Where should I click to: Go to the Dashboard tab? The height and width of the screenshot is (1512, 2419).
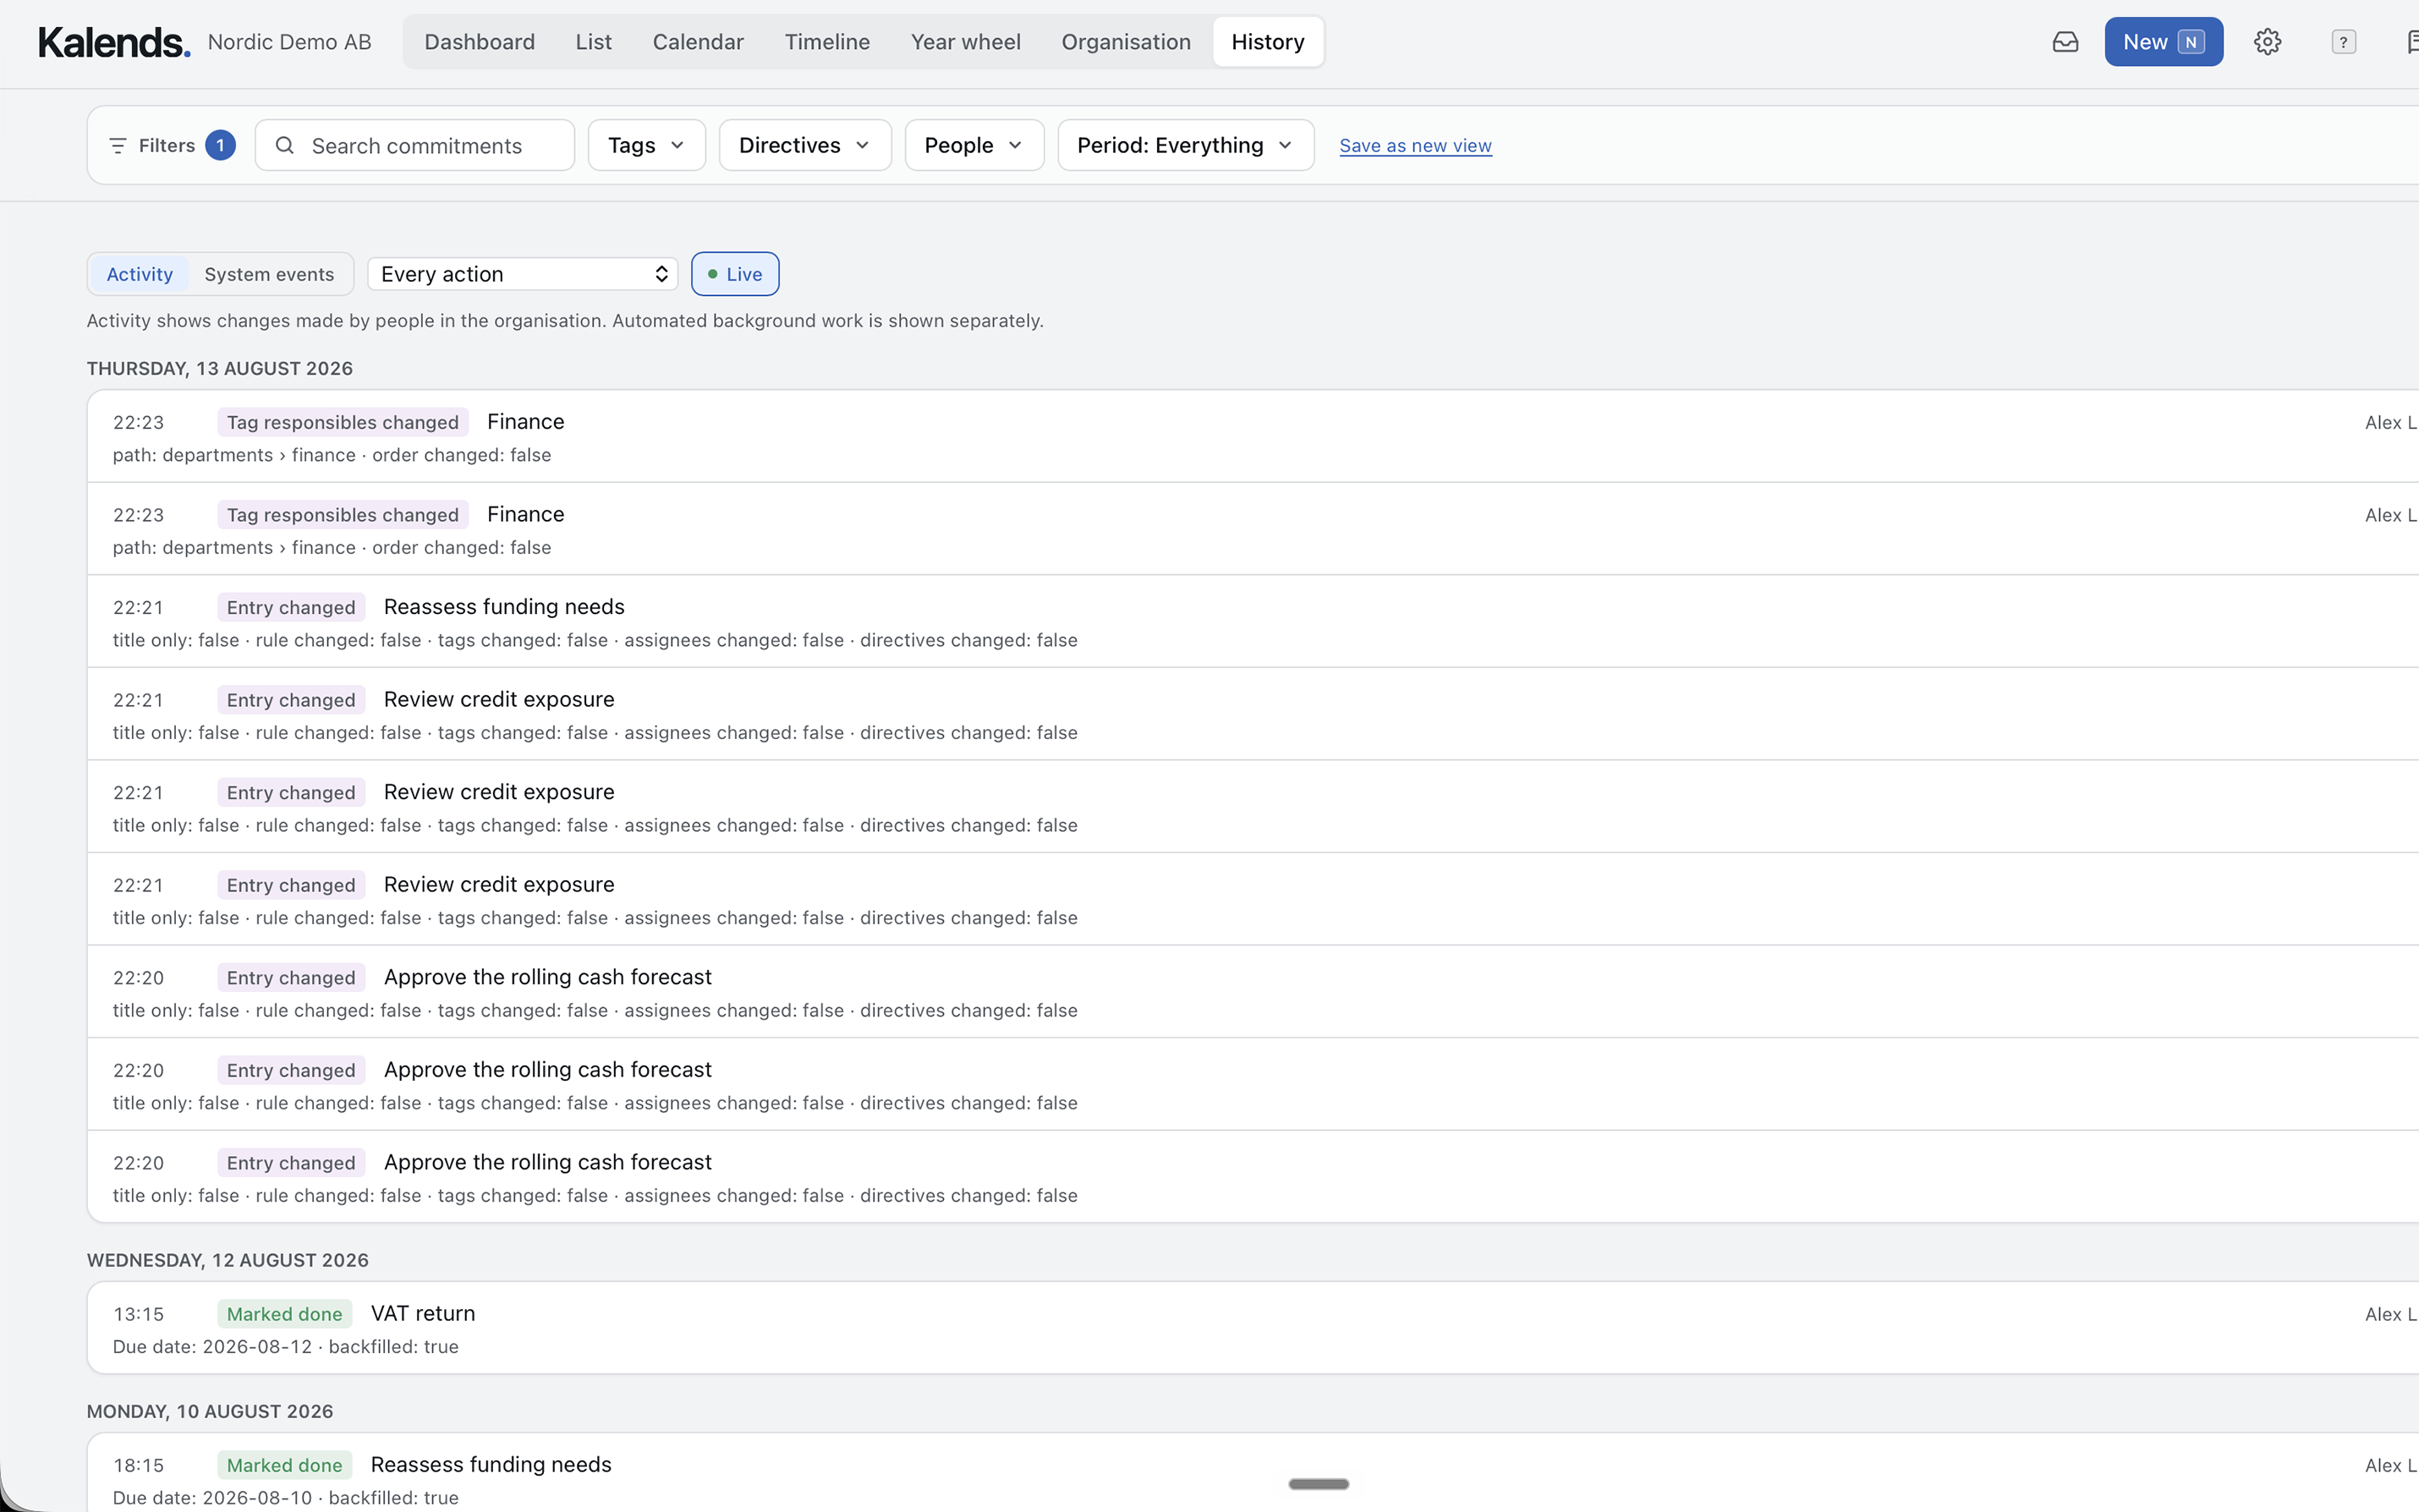(480, 42)
